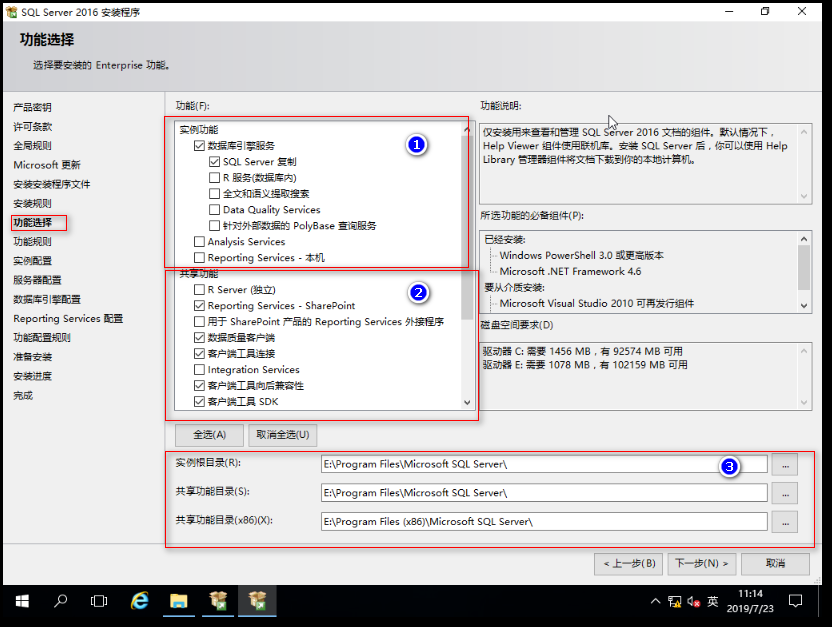
Task: Click 共享功能目录(S) path field
Action: click(544, 493)
